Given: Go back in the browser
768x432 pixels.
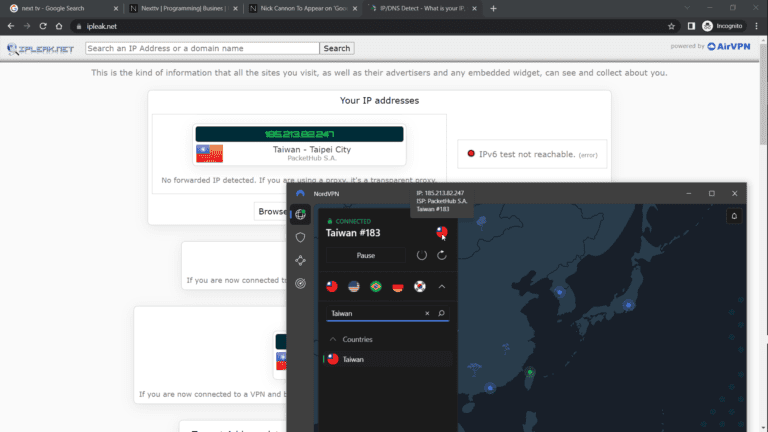Looking at the screenshot, I should (x=11, y=26).
